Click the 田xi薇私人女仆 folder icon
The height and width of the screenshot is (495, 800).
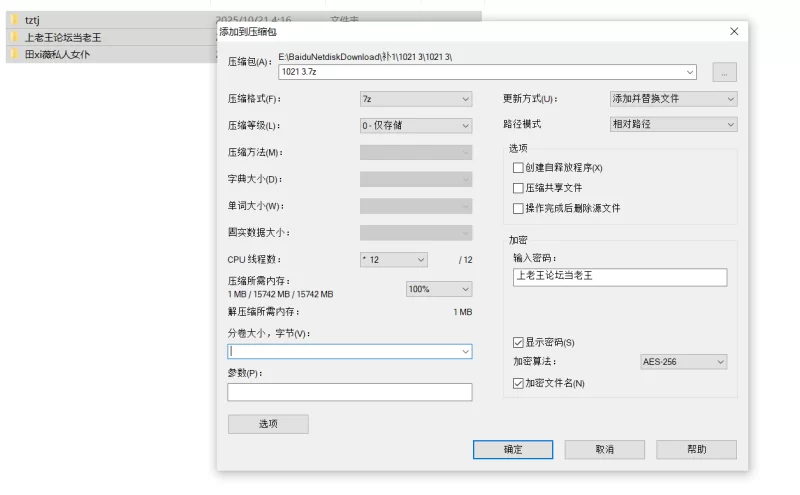tap(15, 54)
